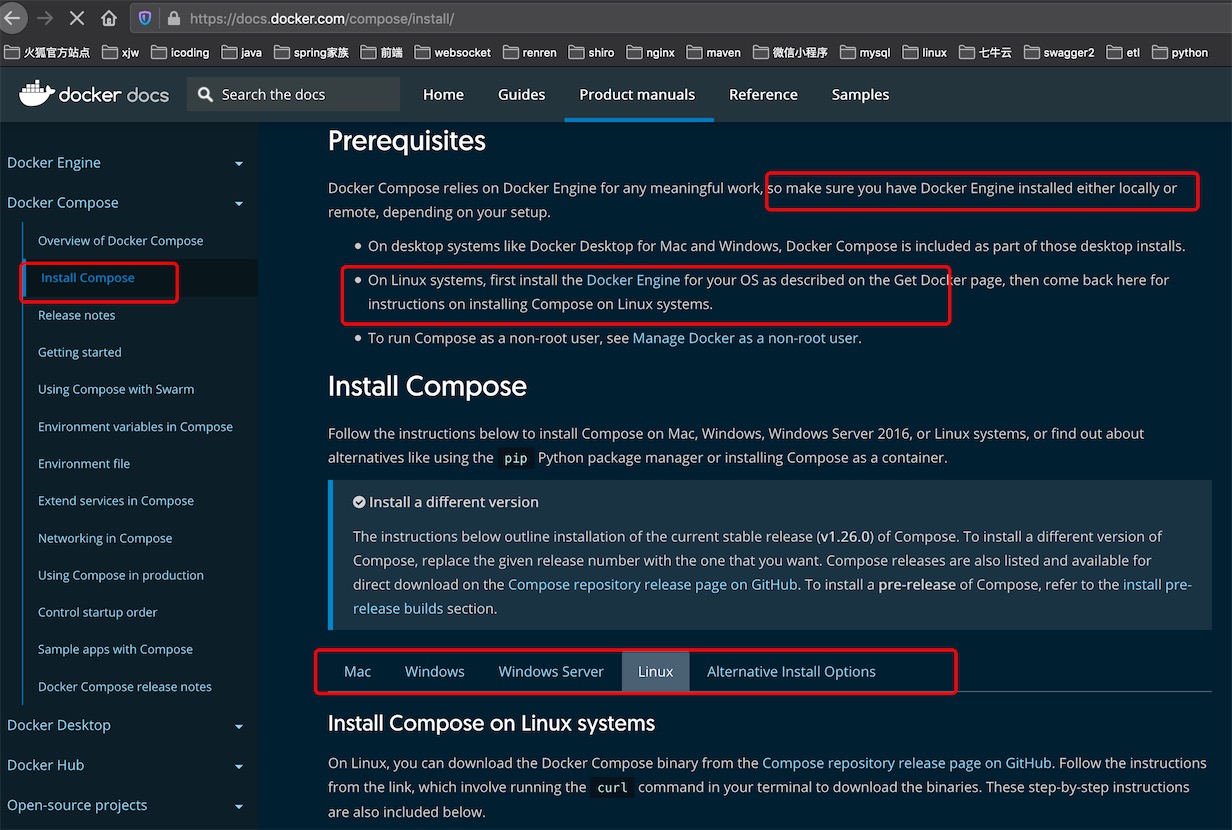The image size is (1232, 830).
Task: Switch to the Mac install tab
Action: tap(357, 671)
